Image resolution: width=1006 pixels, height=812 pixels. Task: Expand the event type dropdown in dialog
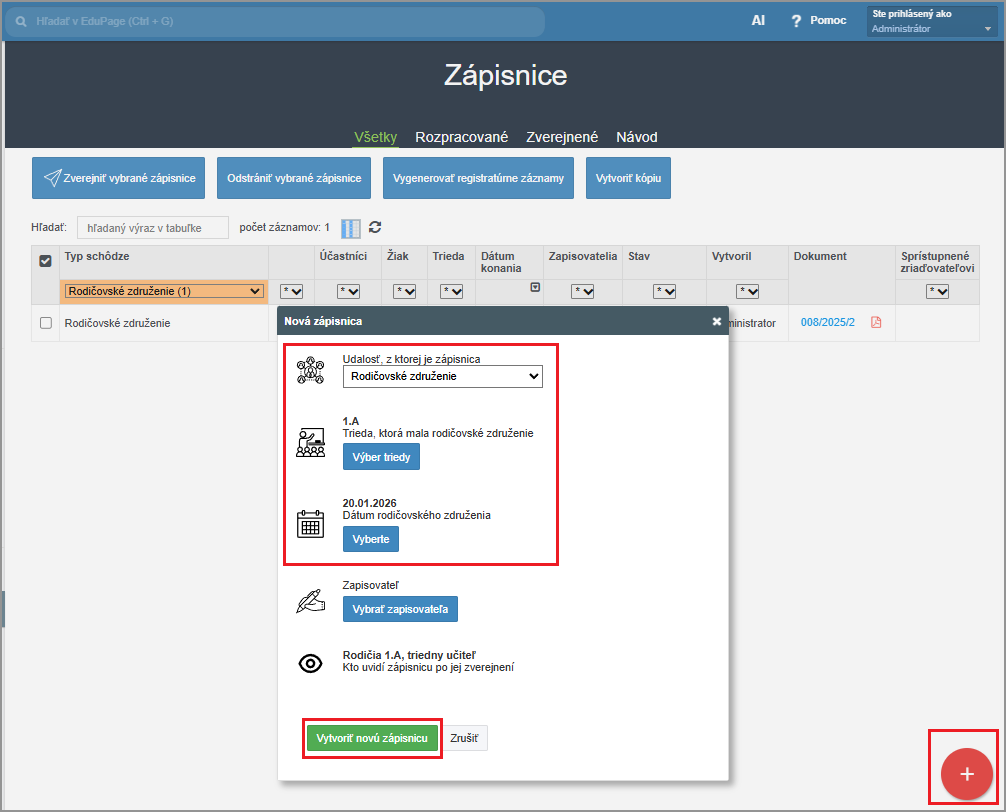coord(442,377)
